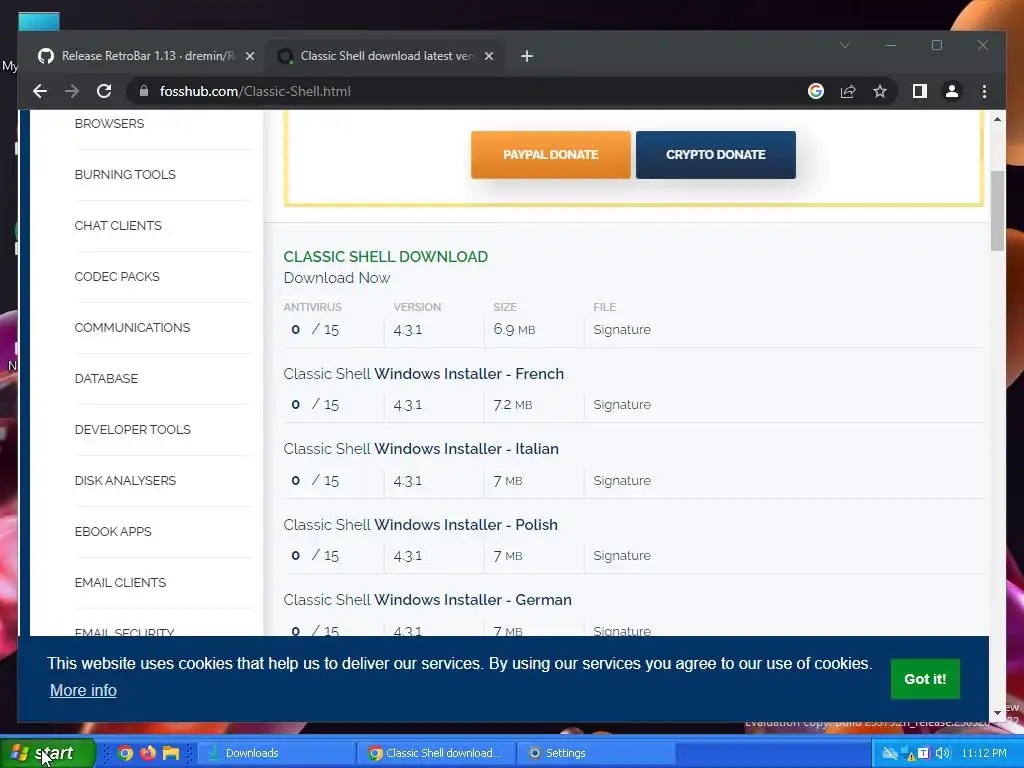The width and height of the screenshot is (1024, 768).
Task: Open the BROWSERS category
Action: click(109, 123)
